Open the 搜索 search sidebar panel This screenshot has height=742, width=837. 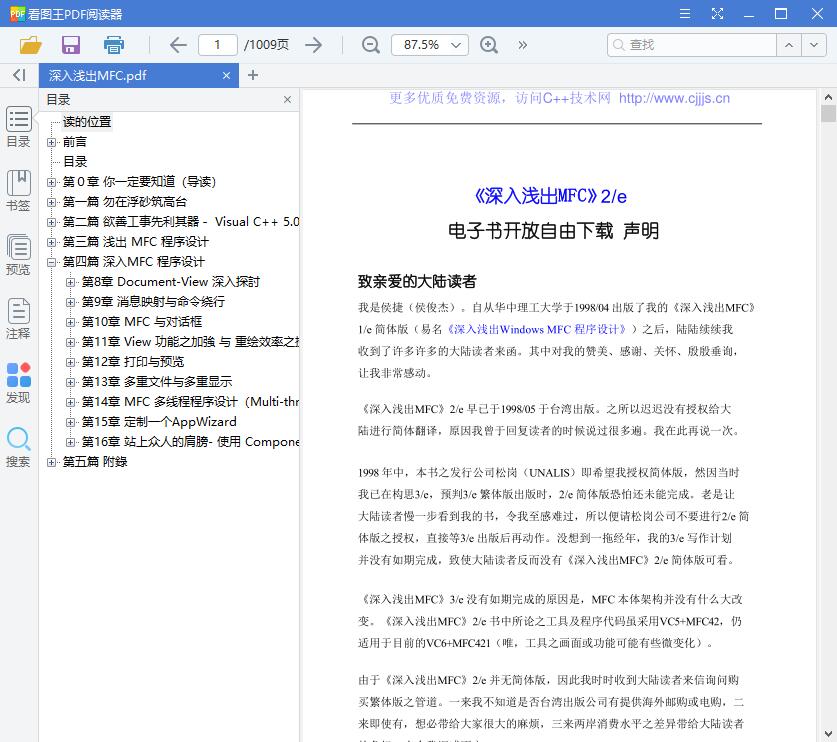click(19, 447)
